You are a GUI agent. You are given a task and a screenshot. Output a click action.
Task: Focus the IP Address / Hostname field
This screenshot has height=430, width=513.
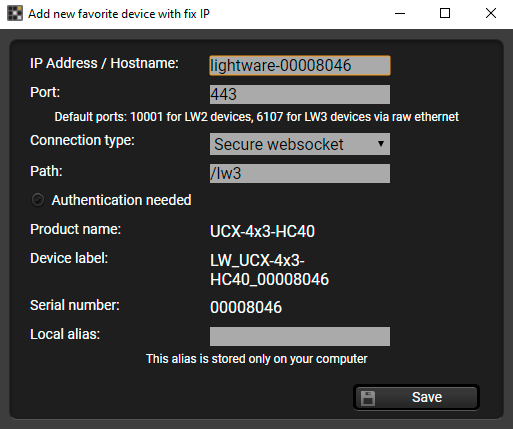300,65
